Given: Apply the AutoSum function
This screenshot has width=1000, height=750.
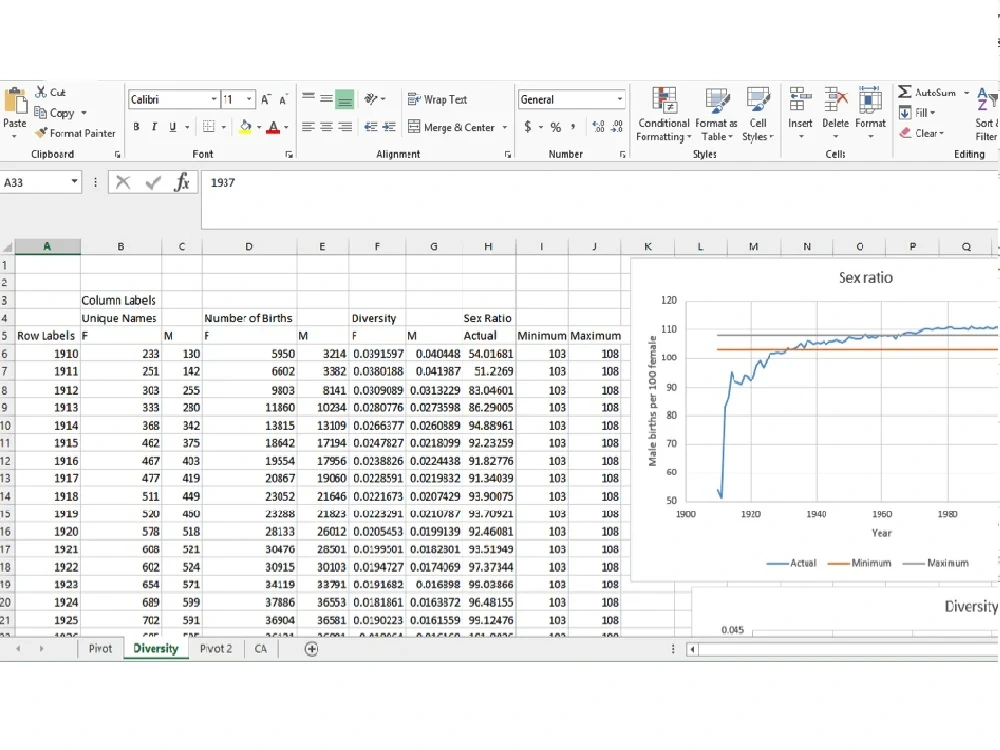Looking at the screenshot, I should [x=933, y=92].
